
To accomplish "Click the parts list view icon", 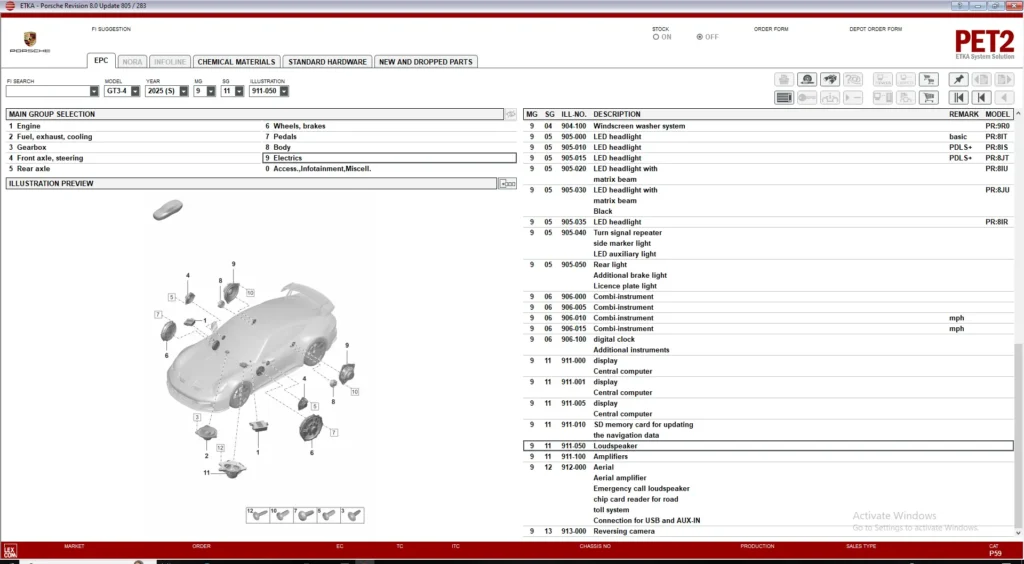I will coord(784,97).
